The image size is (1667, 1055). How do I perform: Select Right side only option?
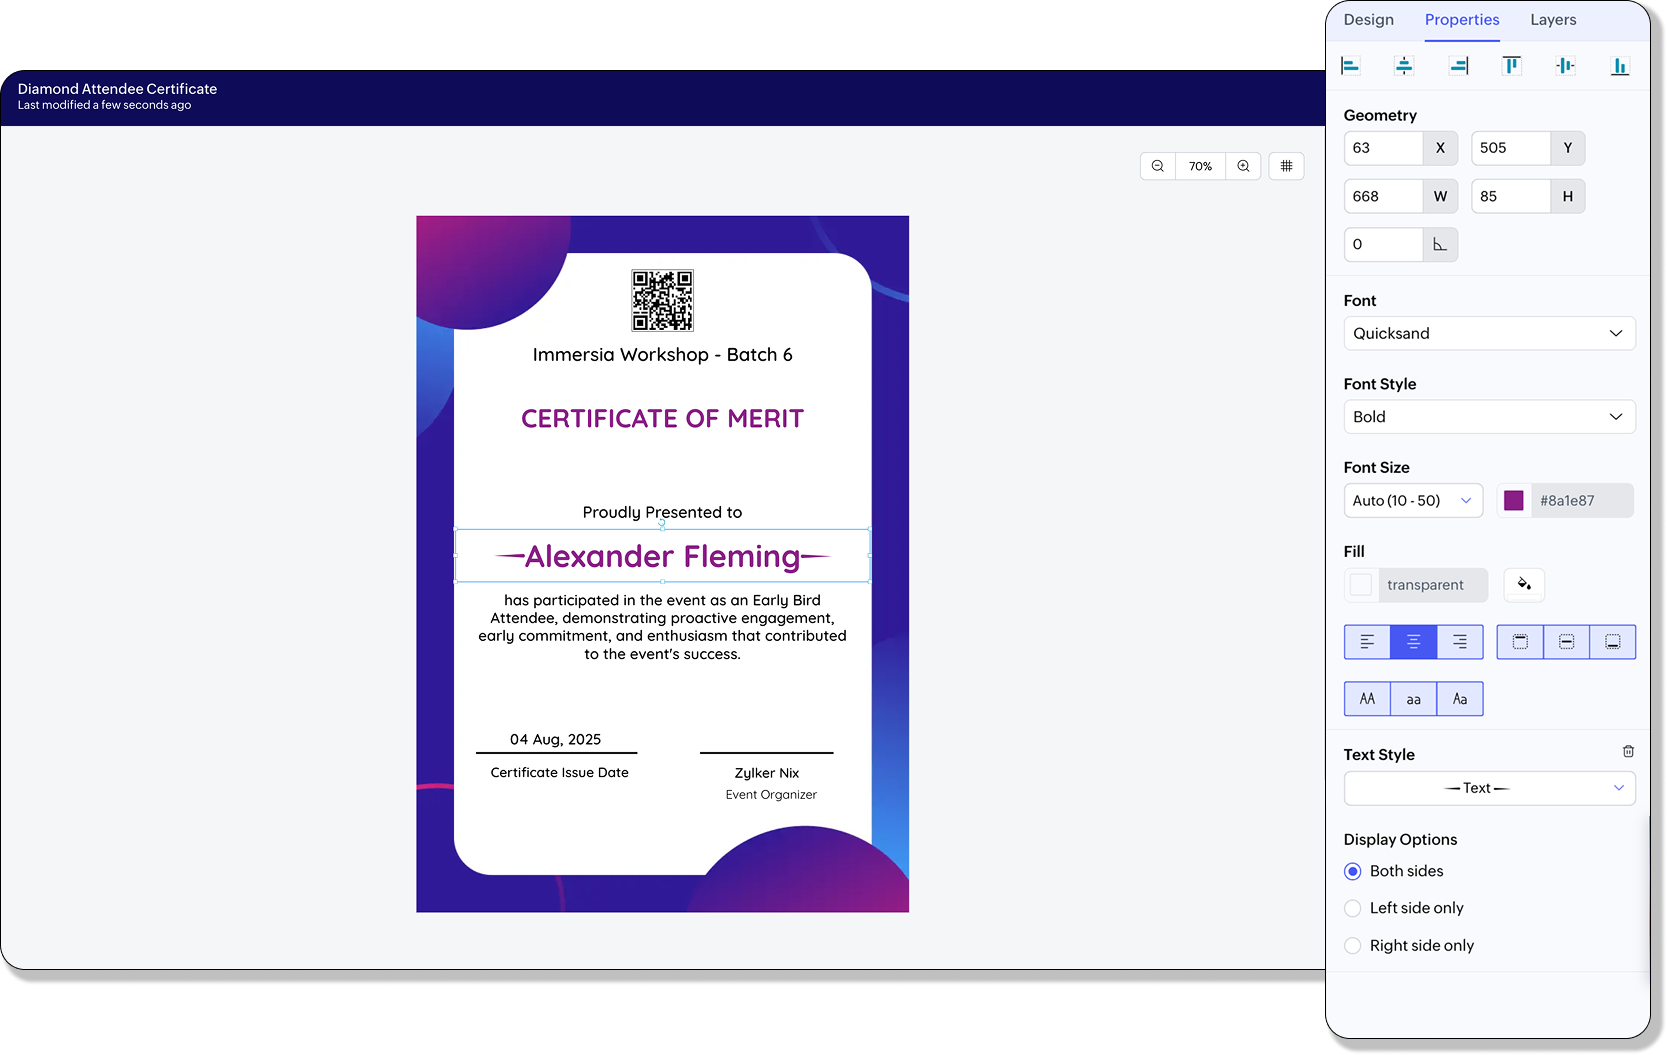(x=1353, y=946)
